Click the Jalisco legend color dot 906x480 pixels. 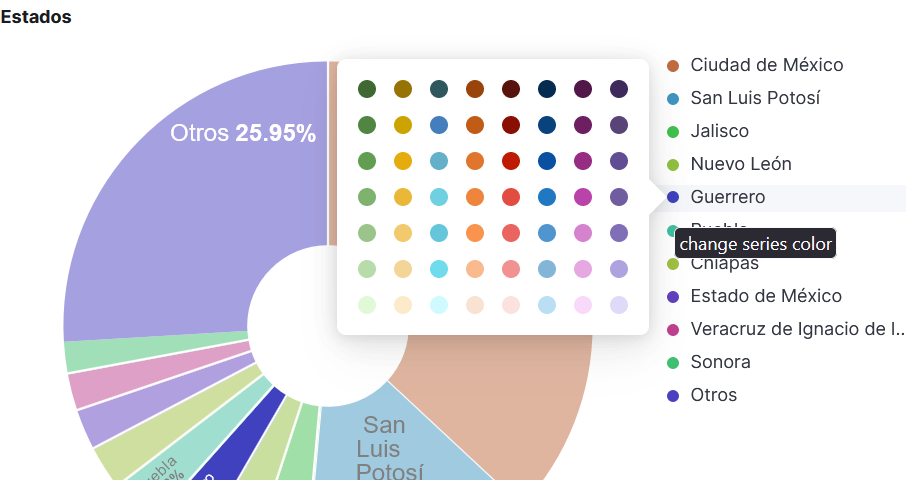pyautogui.click(x=673, y=131)
